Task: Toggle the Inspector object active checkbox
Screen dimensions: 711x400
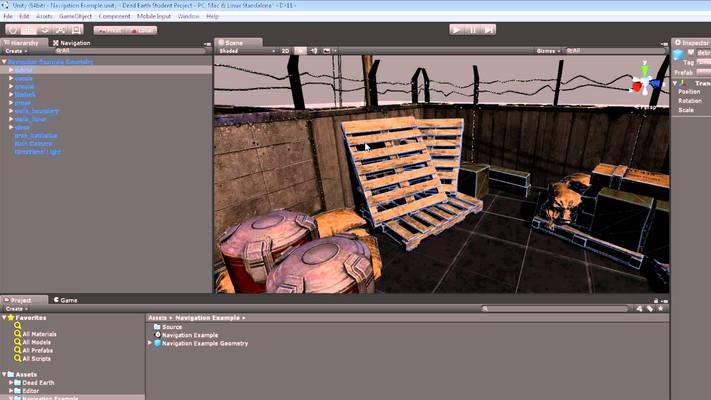Action: click(691, 53)
